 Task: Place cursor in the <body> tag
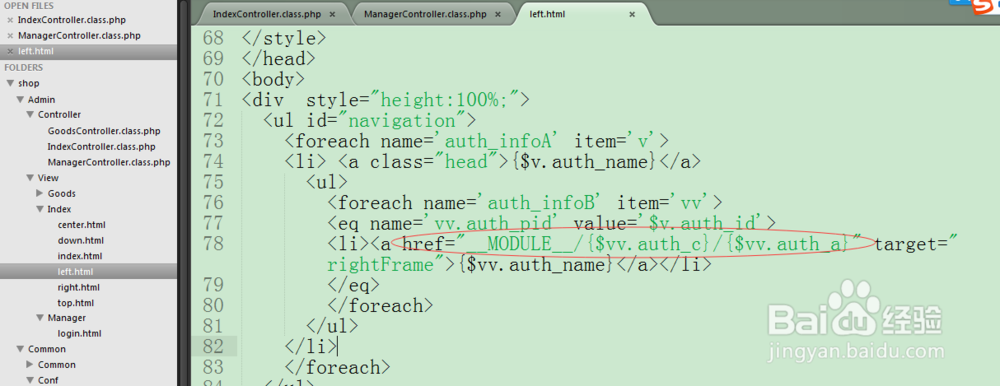273,80
